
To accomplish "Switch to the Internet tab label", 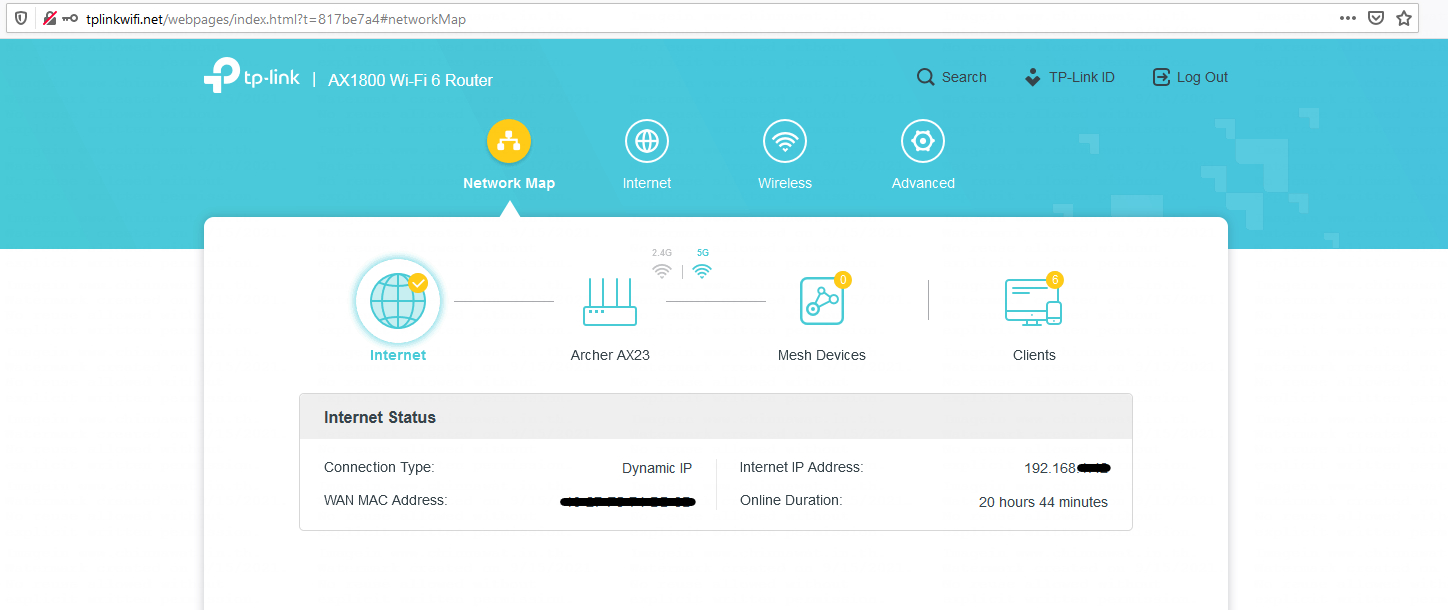I will (647, 183).
